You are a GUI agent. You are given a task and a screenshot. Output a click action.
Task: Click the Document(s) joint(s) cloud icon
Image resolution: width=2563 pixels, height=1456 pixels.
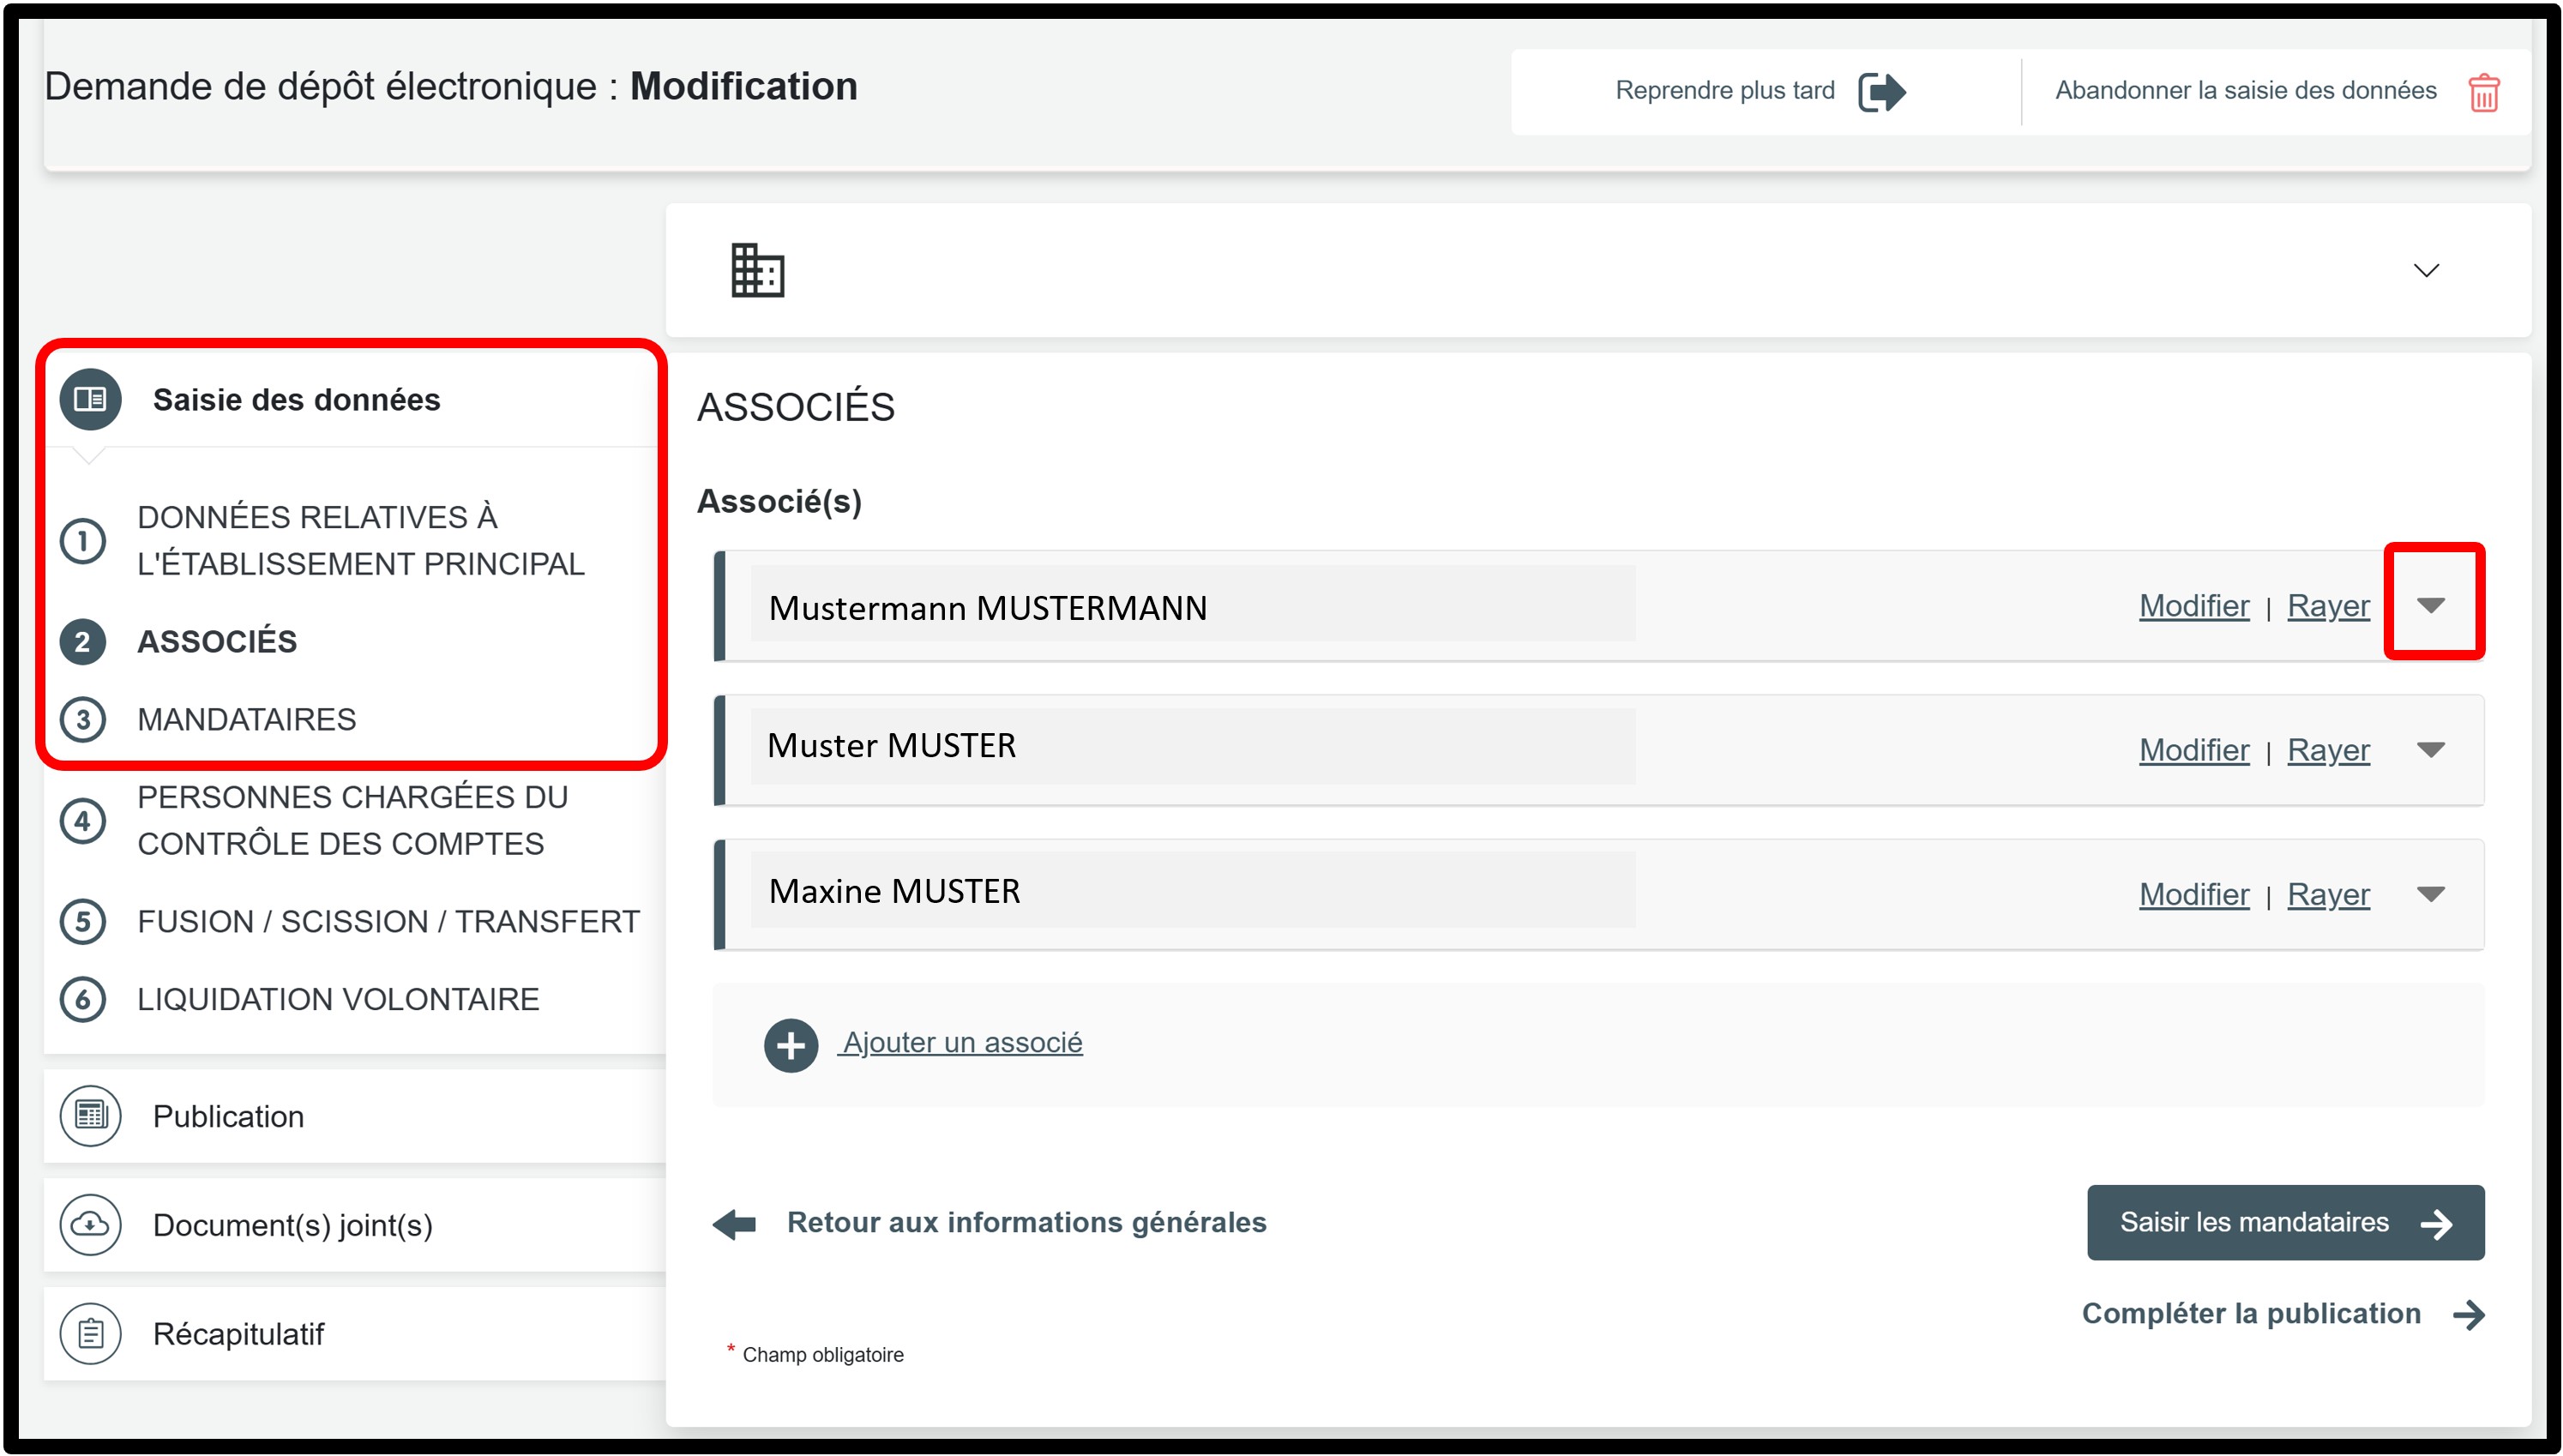90,1224
